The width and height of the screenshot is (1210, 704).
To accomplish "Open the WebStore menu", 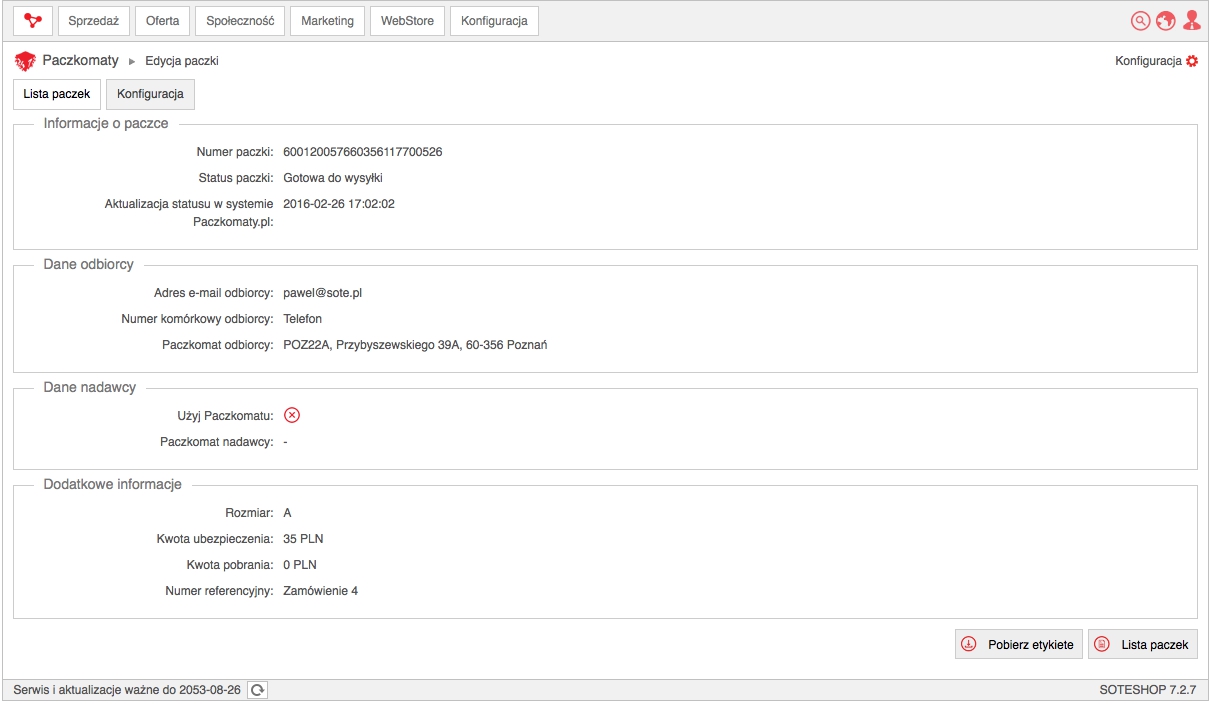I will (407, 21).
